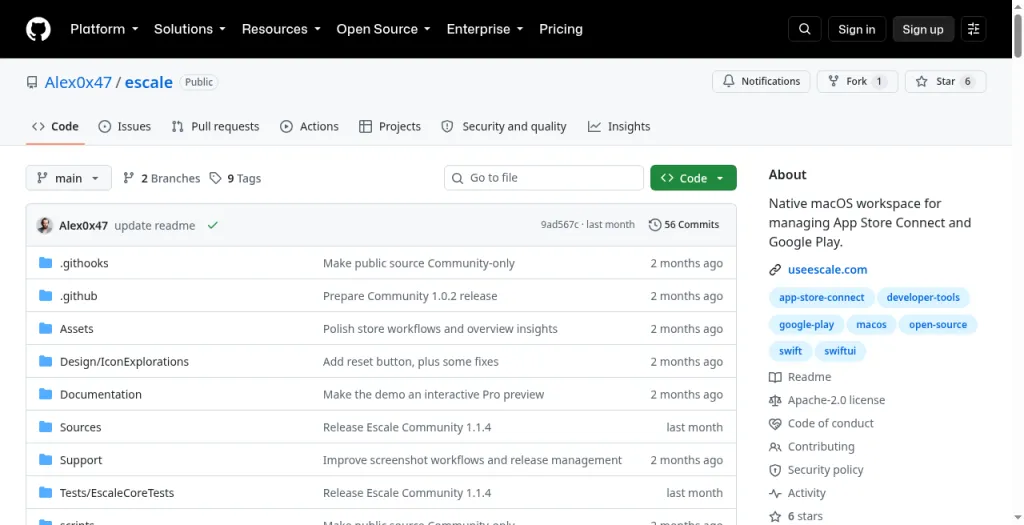
Task: Switch to the Pull requests tab
Action: 216,127
